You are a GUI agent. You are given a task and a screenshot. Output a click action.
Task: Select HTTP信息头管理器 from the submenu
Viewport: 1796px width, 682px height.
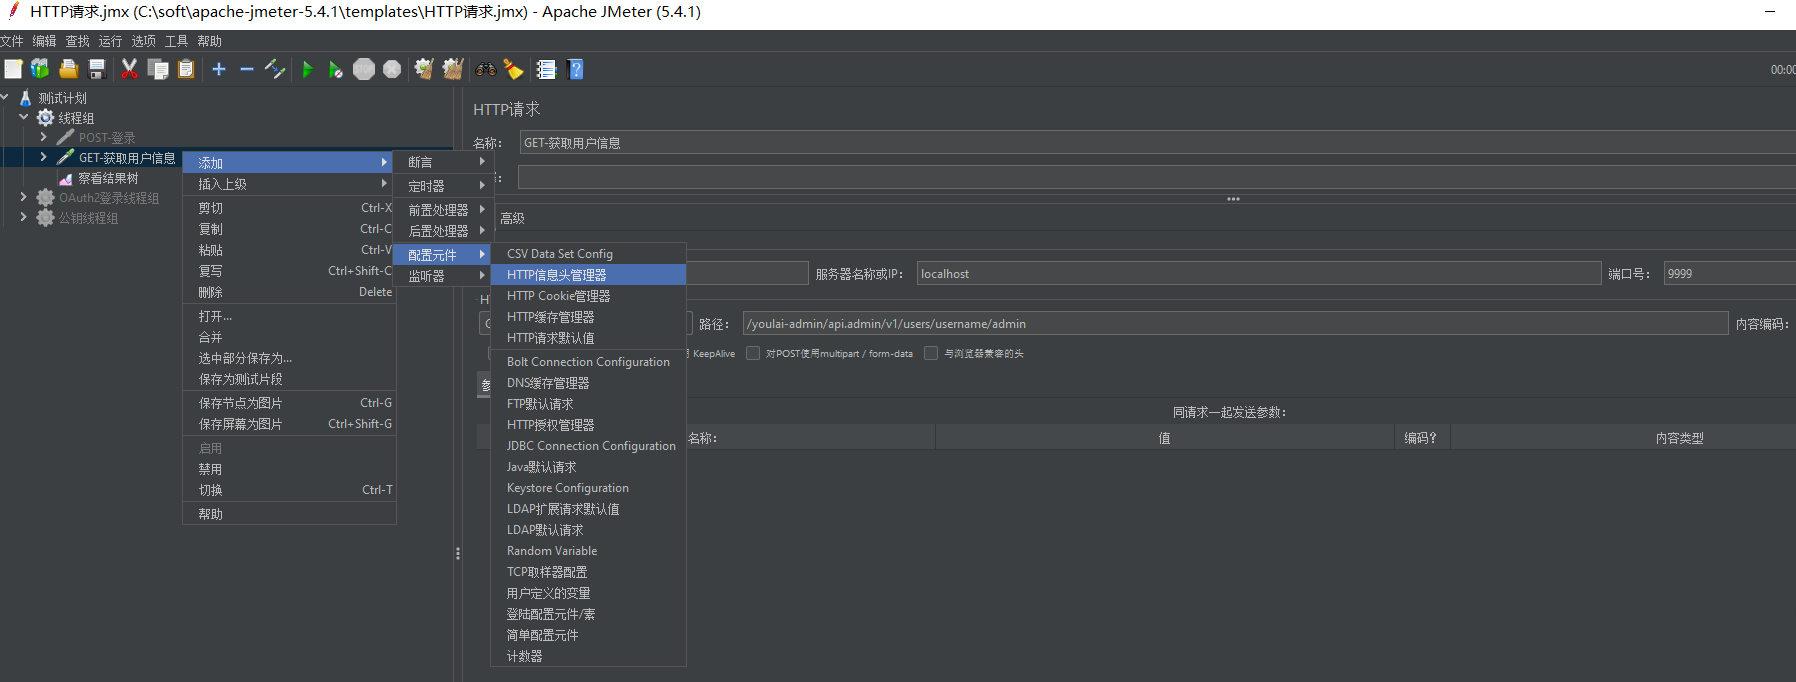click(x=588, y=275)
